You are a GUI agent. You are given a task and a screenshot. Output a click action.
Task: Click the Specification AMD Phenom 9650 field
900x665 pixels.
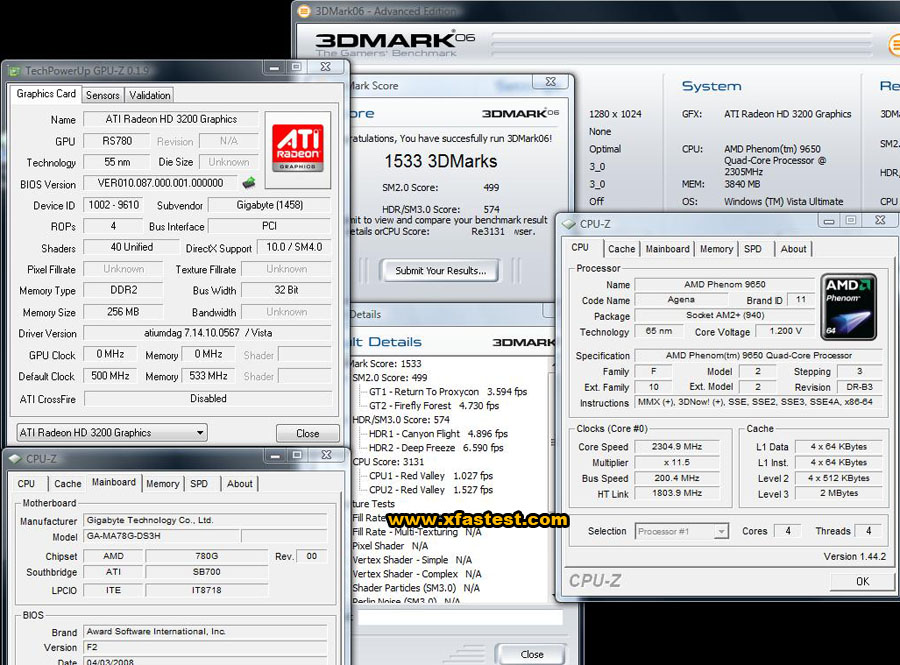pos(758,356)
